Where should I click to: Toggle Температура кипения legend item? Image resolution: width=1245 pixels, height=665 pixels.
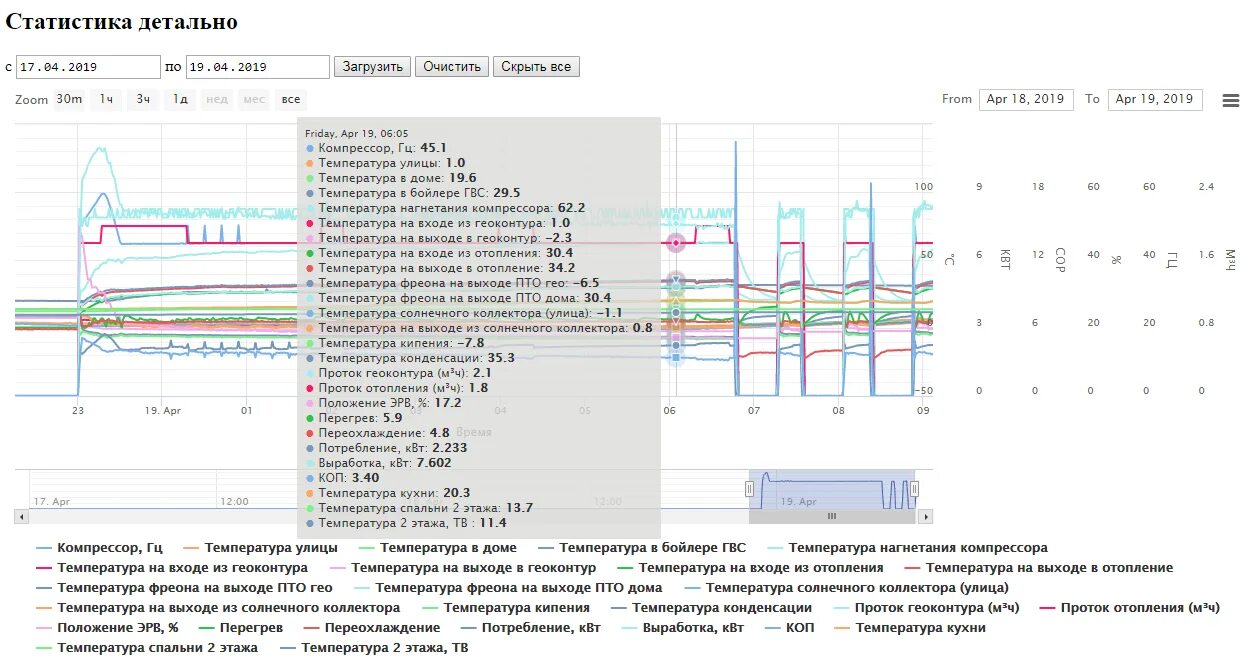point(506,608)
